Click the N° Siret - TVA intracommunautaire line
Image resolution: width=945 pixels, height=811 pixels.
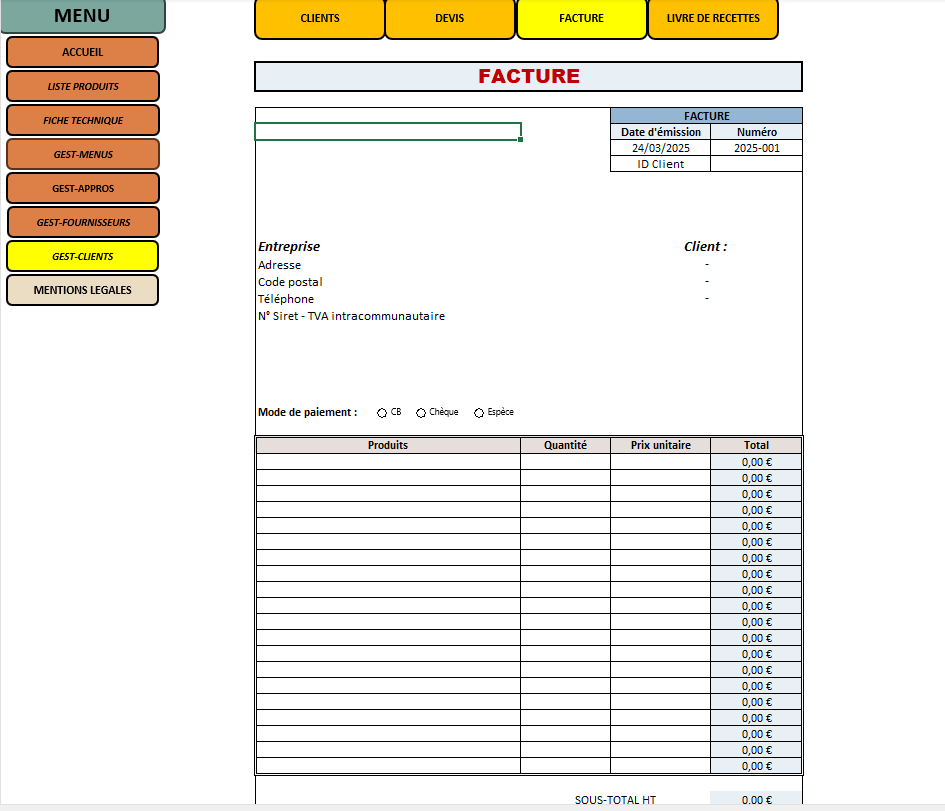coord(351,316)
